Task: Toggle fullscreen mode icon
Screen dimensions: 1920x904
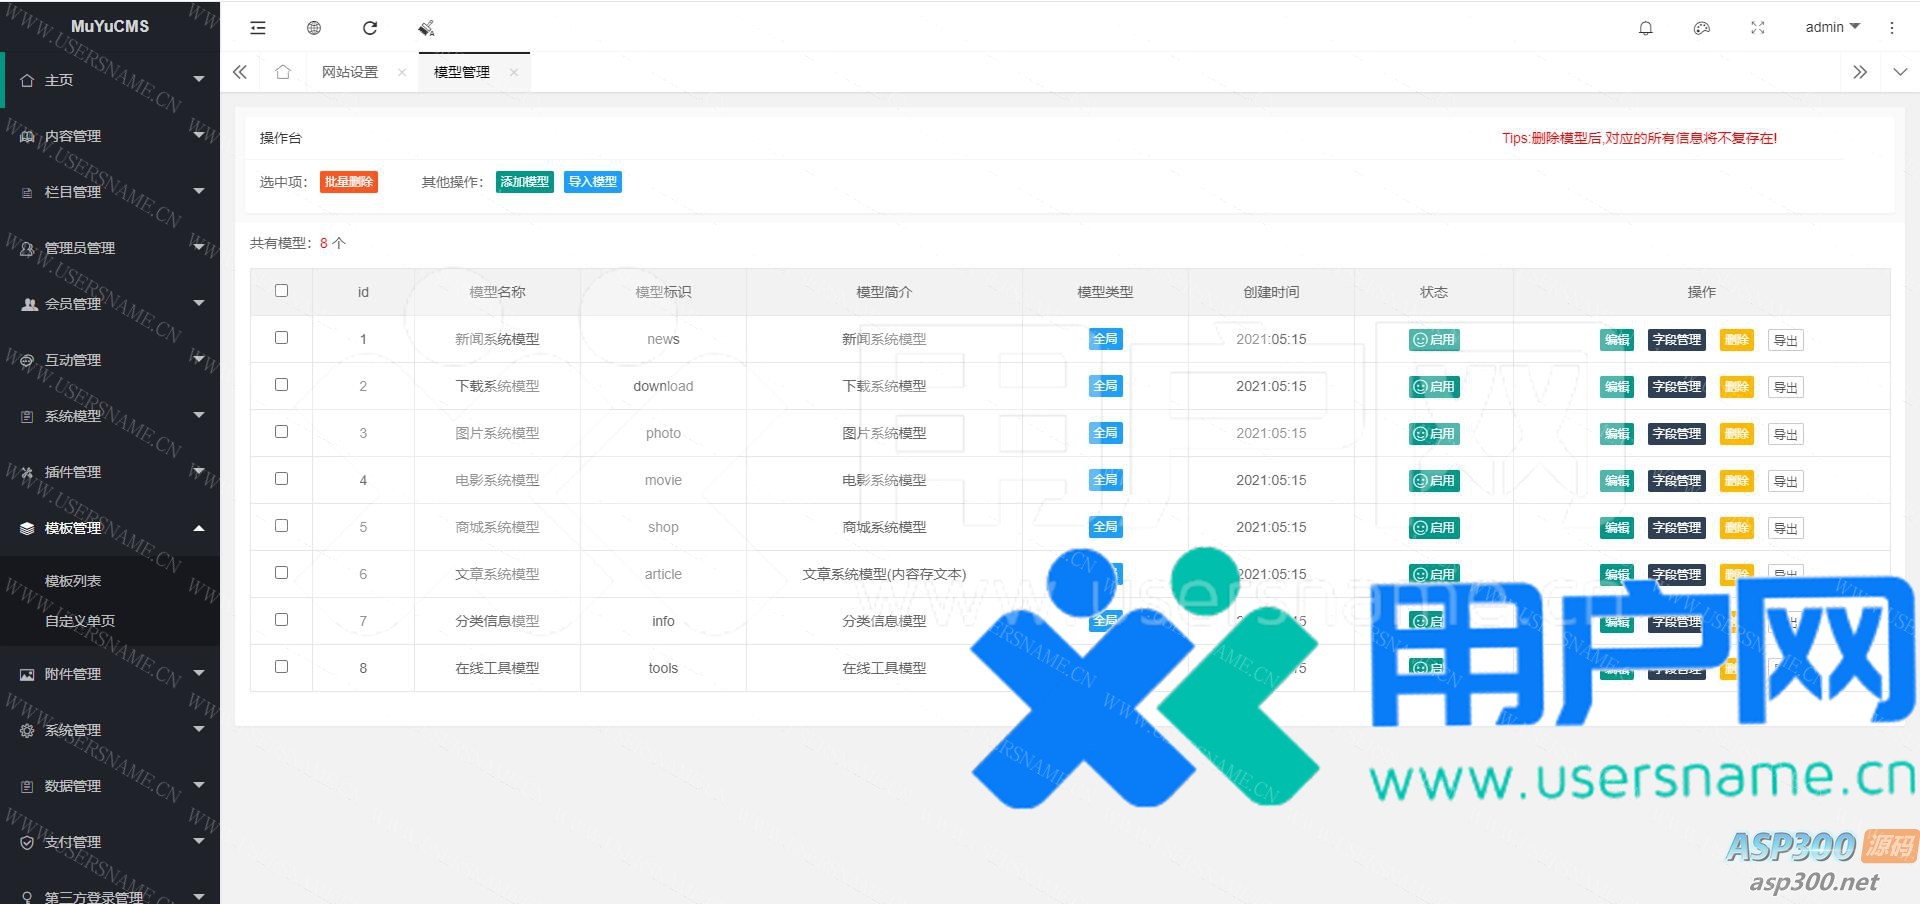Action: (x=1757, y=28)
